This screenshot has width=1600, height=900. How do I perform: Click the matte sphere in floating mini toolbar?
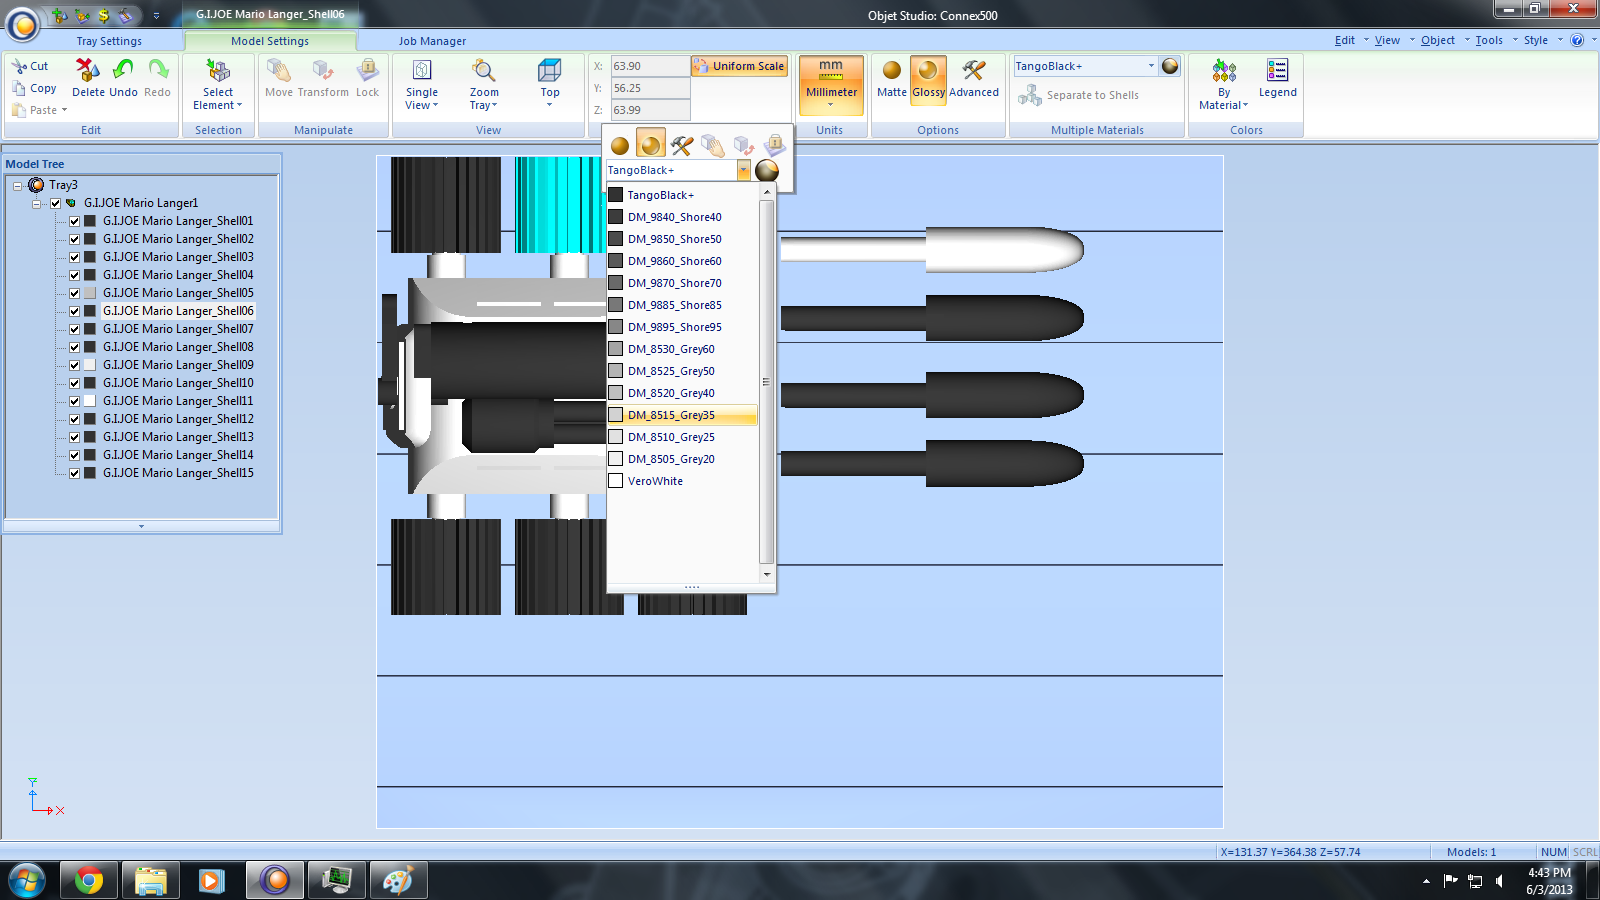pos(620,146)
